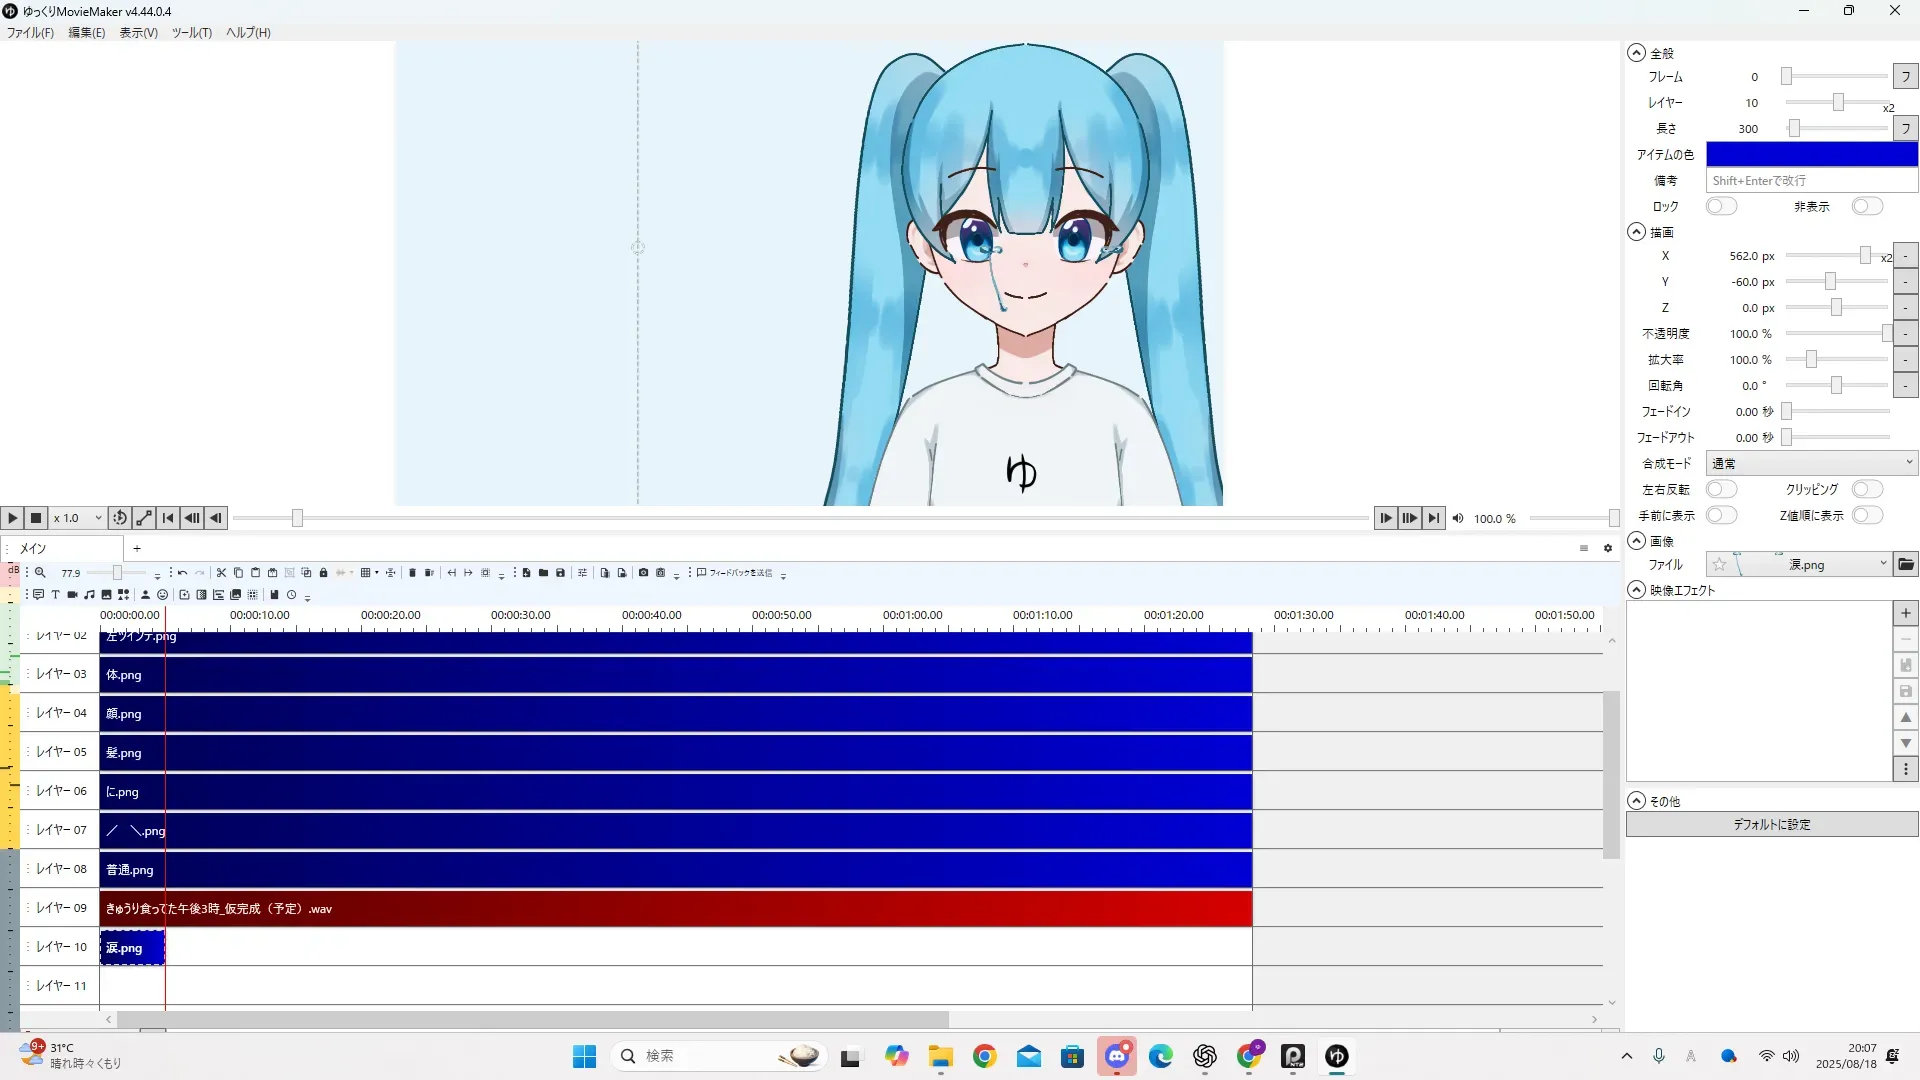This screenshot has width=1920, height=1080.
Task: Click the デフォルトに設定 button
Action: tap(1771, 824)
